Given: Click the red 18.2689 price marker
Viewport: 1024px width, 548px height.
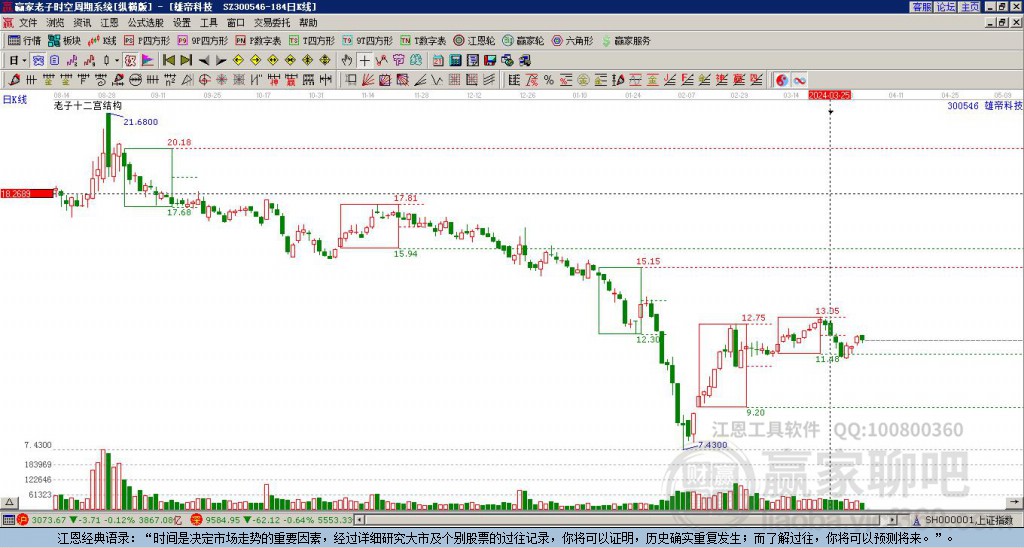Looking at the screenshot, I should click(x=27, y=193).
